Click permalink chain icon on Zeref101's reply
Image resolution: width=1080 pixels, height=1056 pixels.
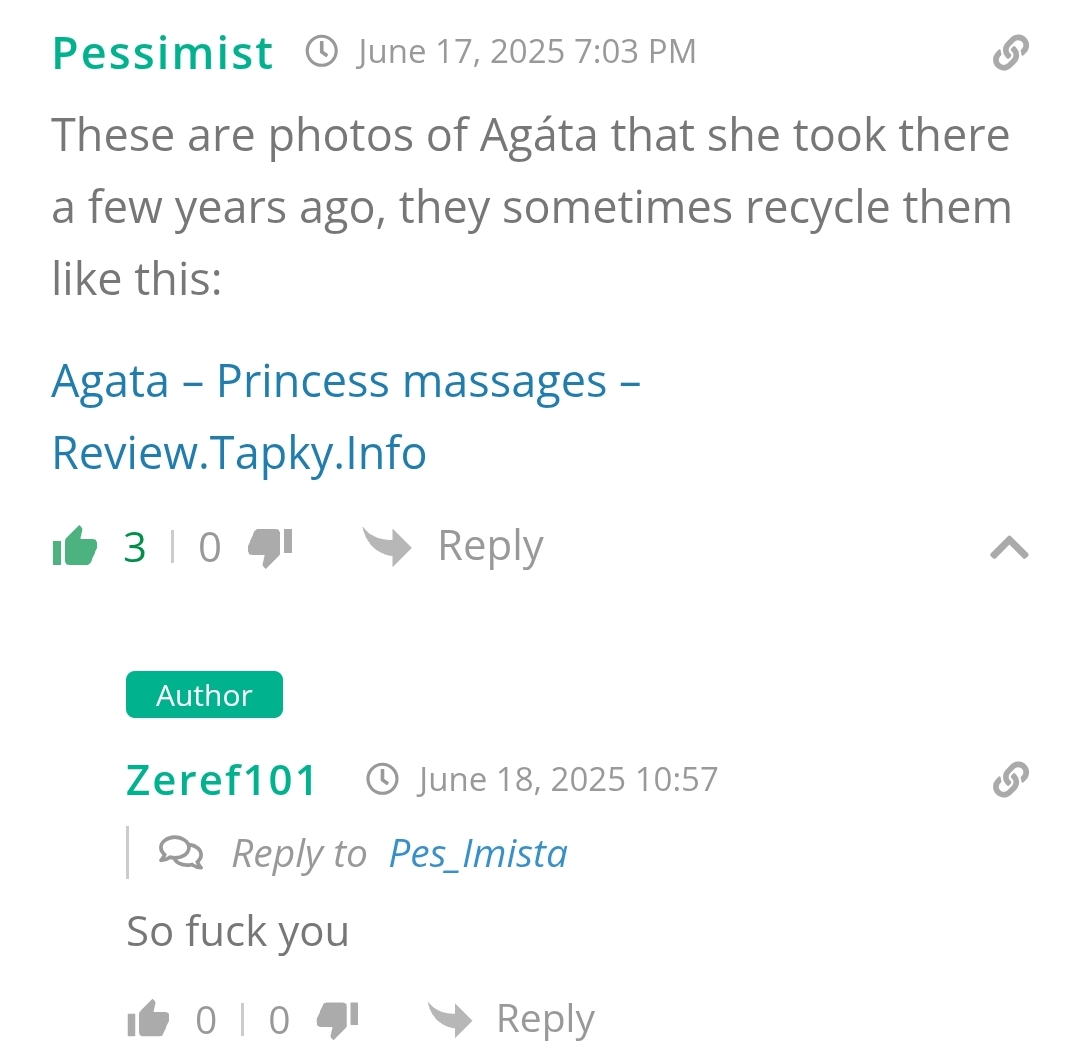point(1010,779)
